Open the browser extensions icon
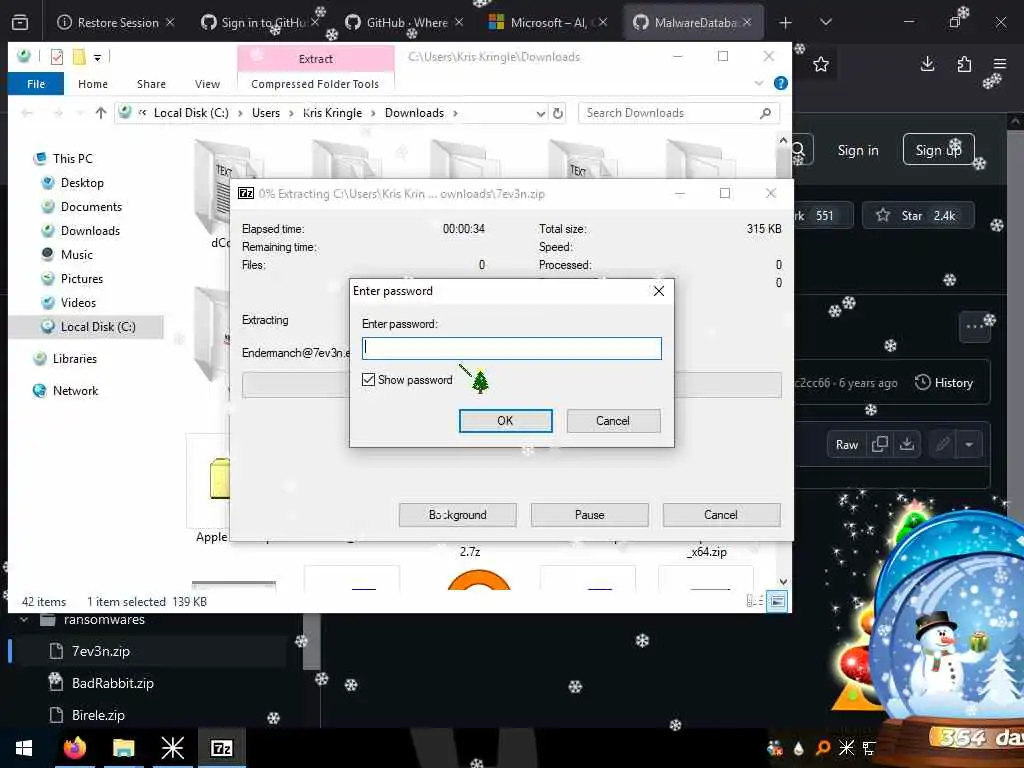 click(x=964, y=64)
